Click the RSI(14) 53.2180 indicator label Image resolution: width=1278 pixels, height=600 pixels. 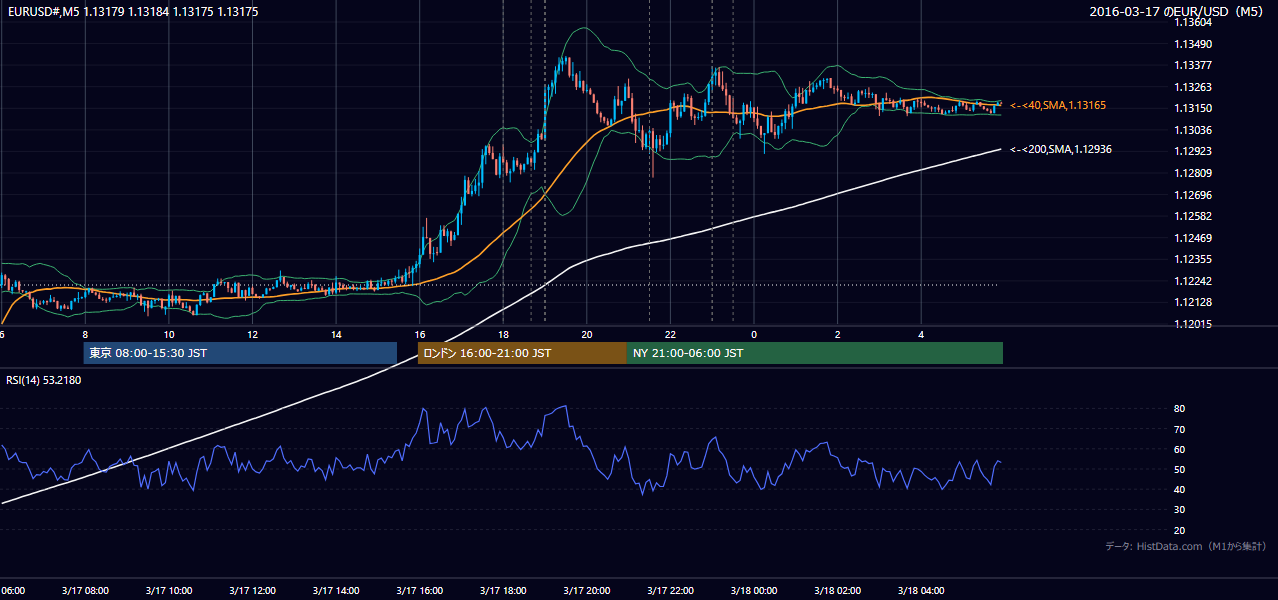44,380
